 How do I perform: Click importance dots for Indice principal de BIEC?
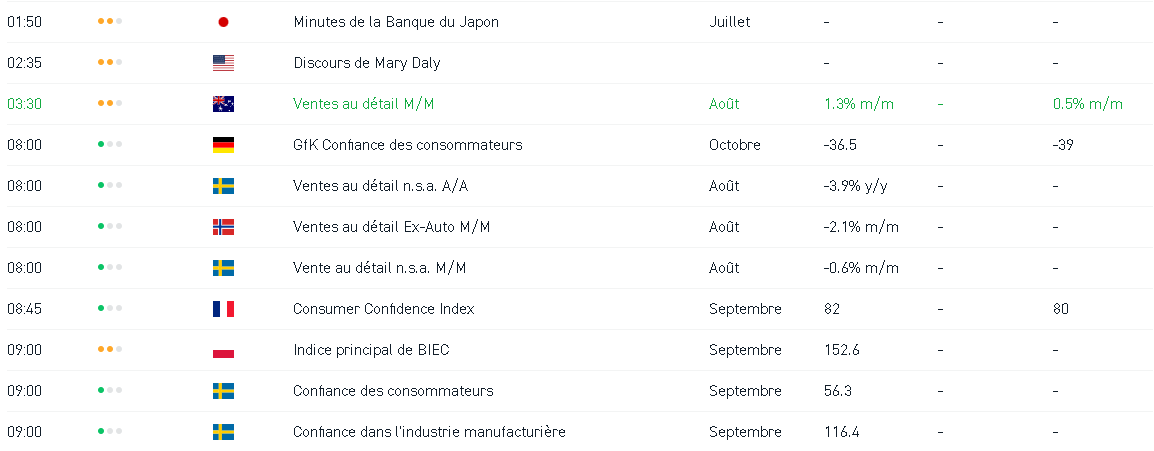(110, 350)
